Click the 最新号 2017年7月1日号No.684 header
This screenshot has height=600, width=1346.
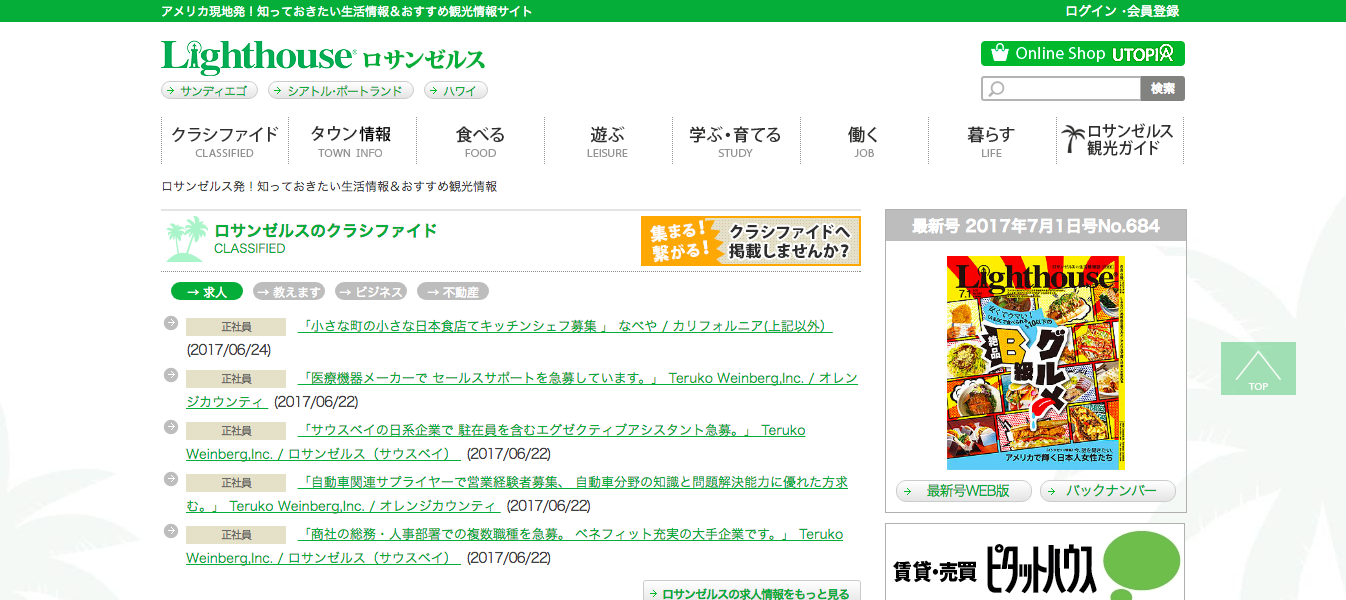1036,226
